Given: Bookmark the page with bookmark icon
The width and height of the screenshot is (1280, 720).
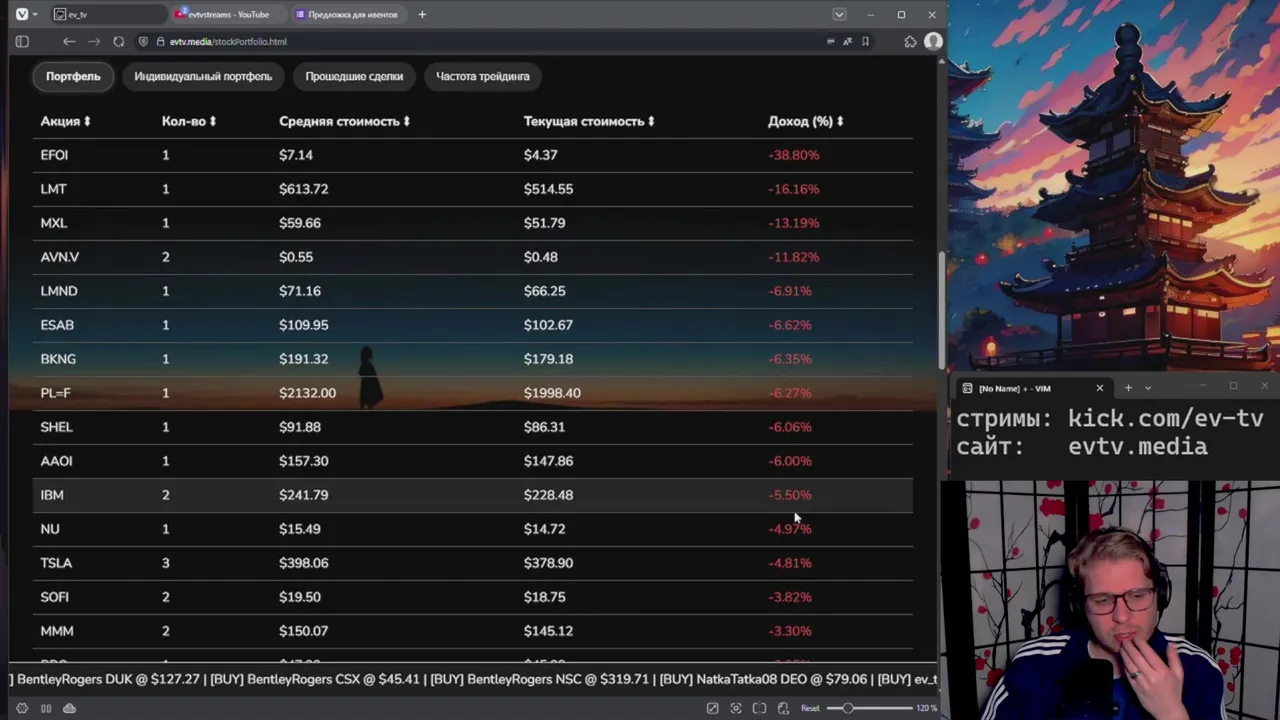Looking at the screenshot, I should tap(865, 41).
